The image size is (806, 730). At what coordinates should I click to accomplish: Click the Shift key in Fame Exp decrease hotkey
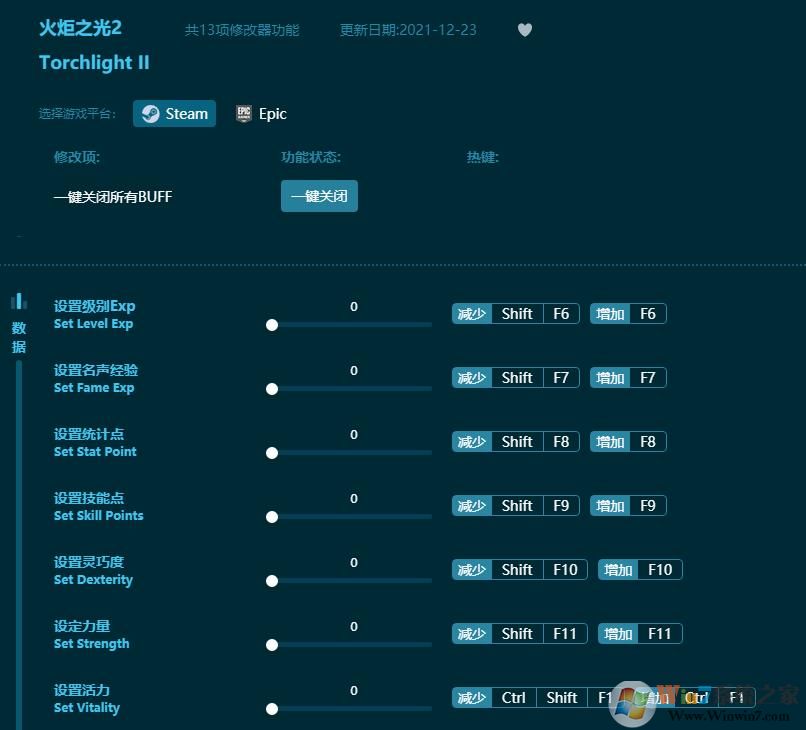(x=517, y=378)
